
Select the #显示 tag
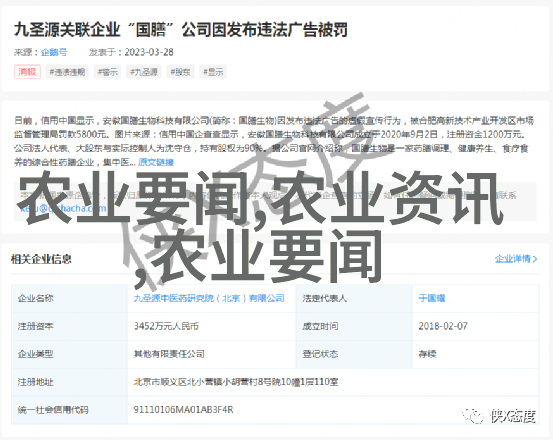pyautogui.click(x=213, y=72)
